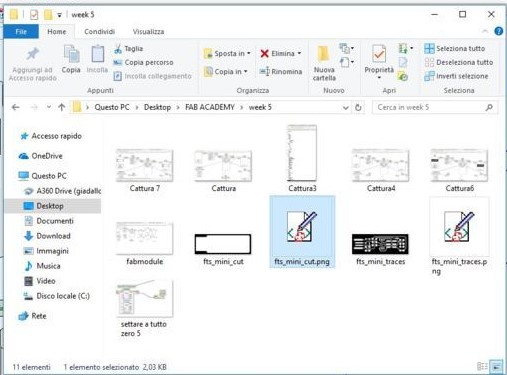Open Copia in dropdown

tap(226, 71)
